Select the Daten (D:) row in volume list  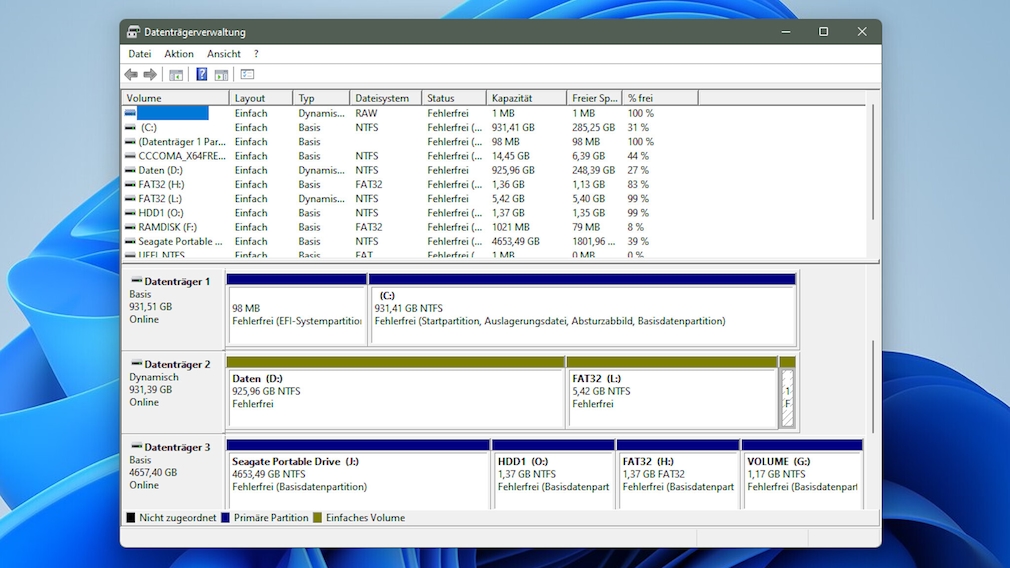click(161, 170)
